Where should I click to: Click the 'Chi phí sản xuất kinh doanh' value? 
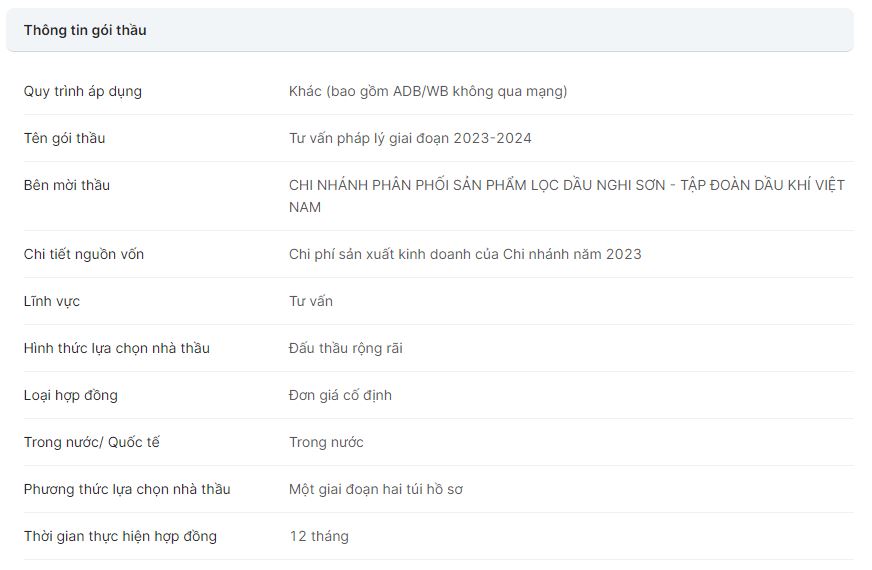(x=465, y=254)
